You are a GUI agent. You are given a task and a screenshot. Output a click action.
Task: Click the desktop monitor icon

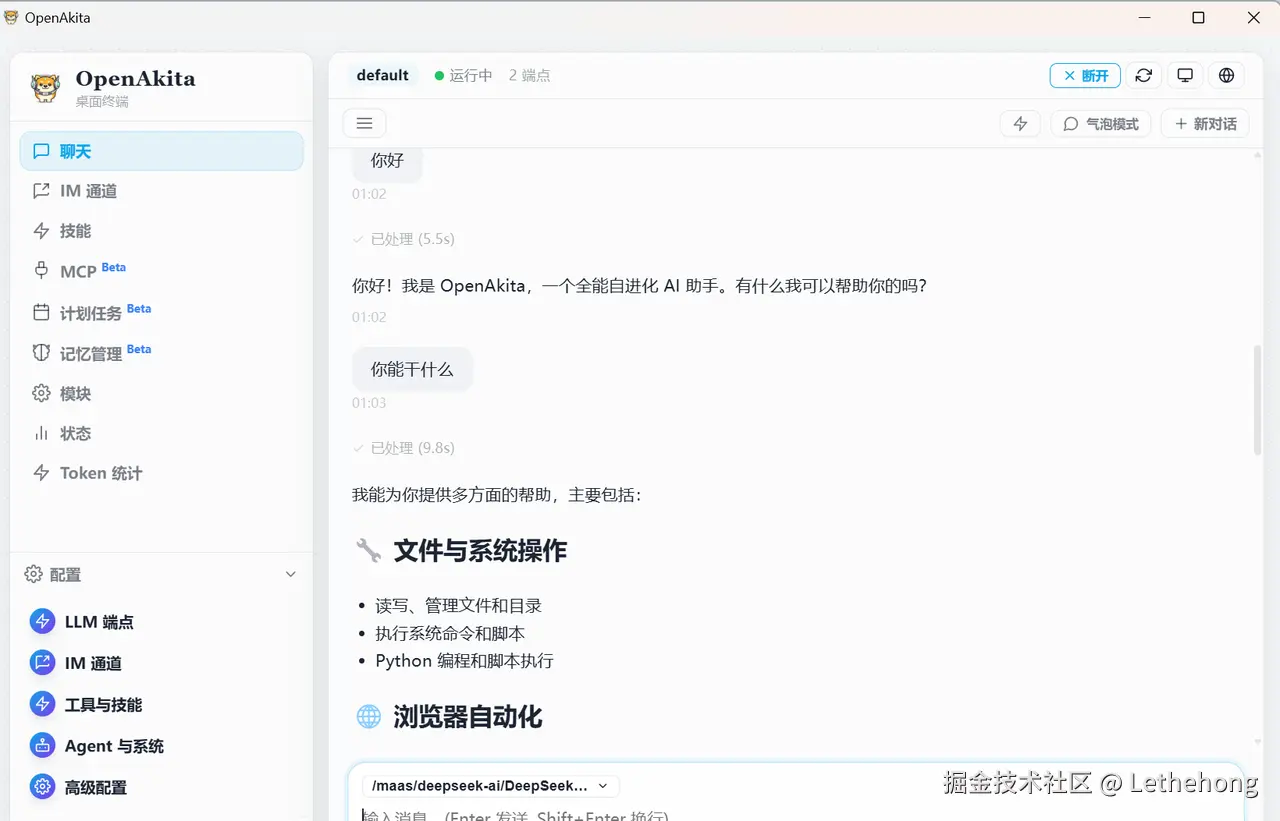(x=1185, y=75)
